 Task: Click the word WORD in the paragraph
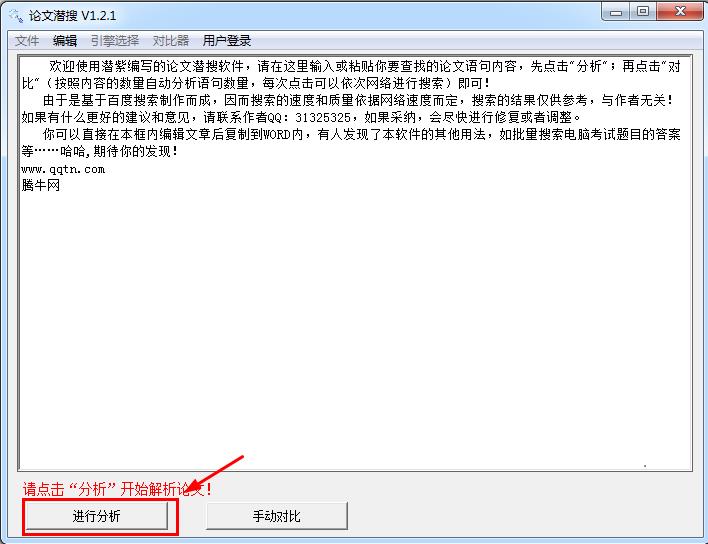click(276, 135)
